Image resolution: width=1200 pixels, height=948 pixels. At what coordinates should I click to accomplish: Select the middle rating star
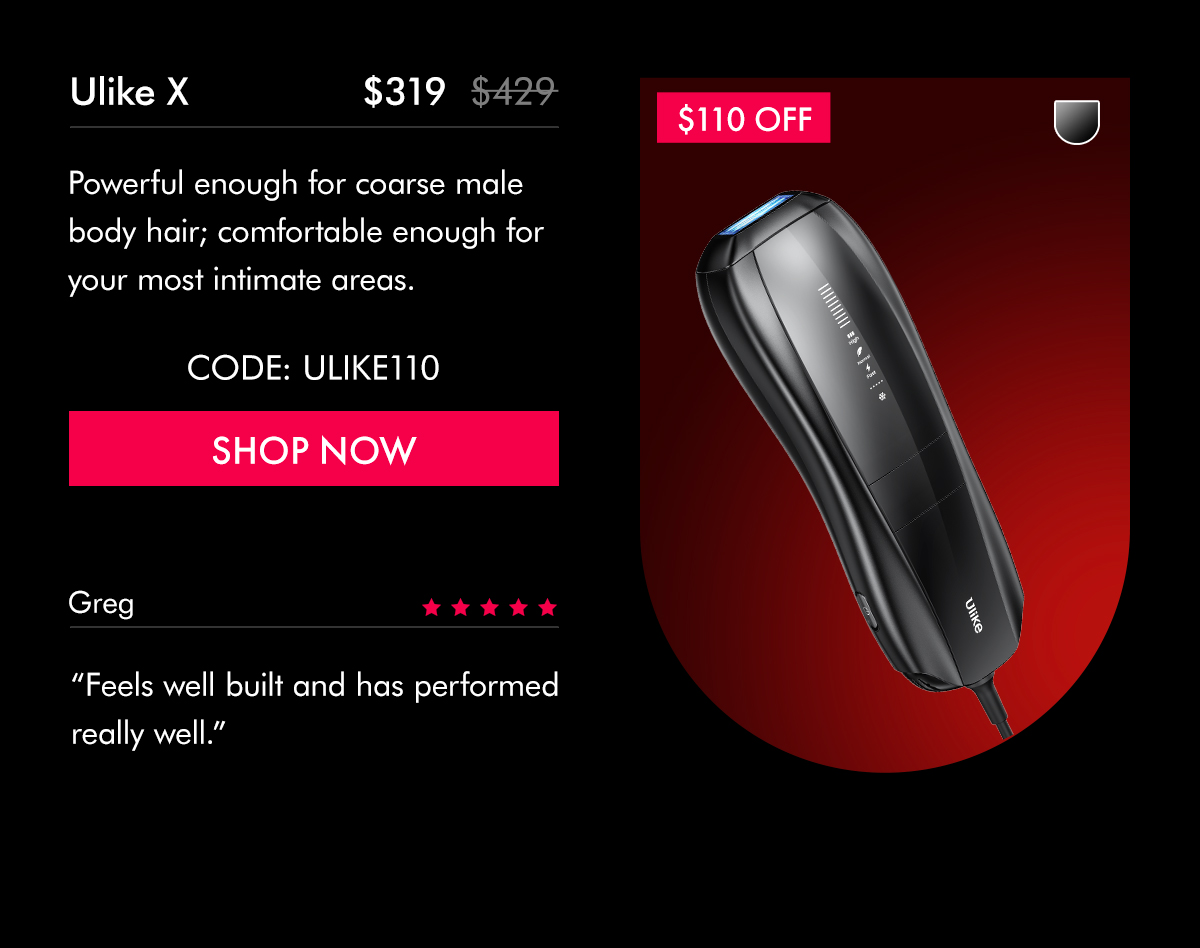point(489,607)
